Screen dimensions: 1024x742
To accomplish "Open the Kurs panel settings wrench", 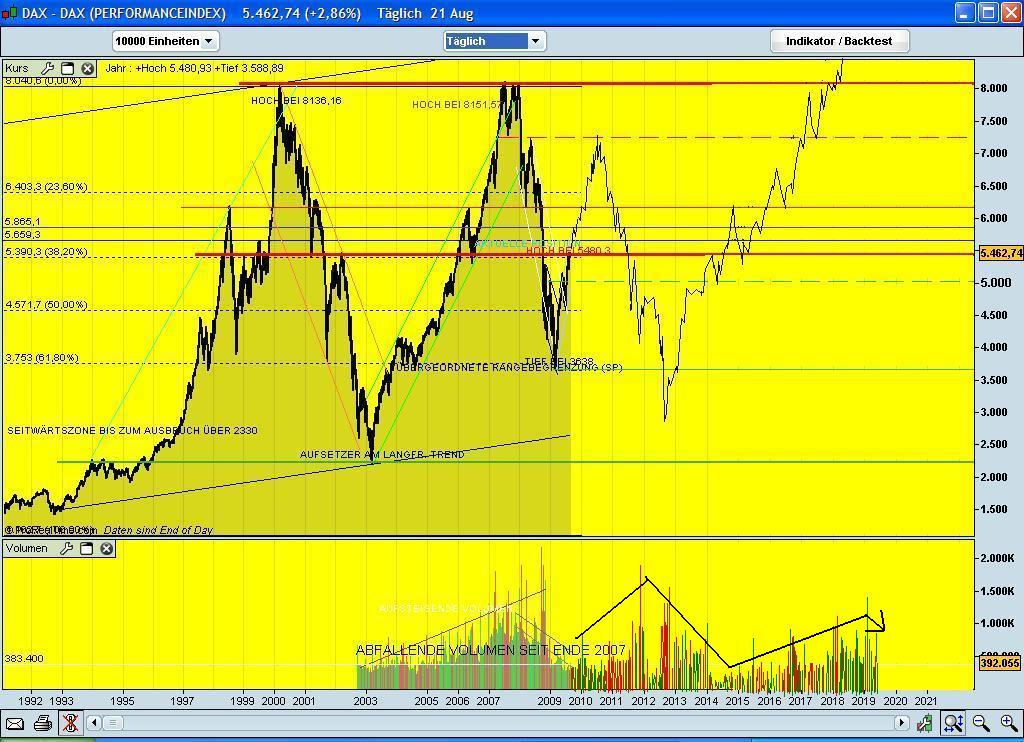I will 48,68.
